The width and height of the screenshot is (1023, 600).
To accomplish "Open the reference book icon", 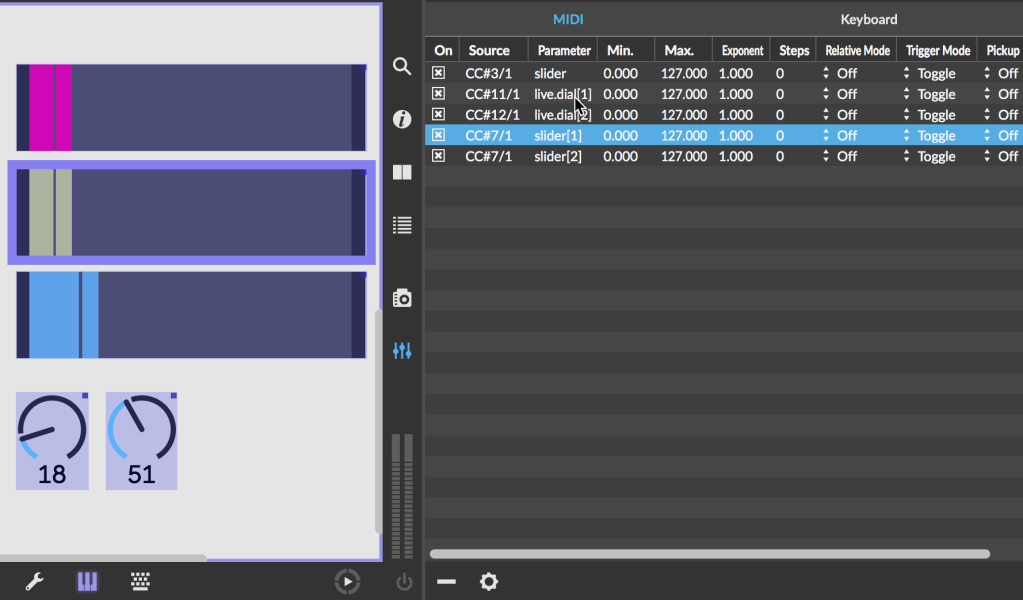I will (x=402, y=172).
